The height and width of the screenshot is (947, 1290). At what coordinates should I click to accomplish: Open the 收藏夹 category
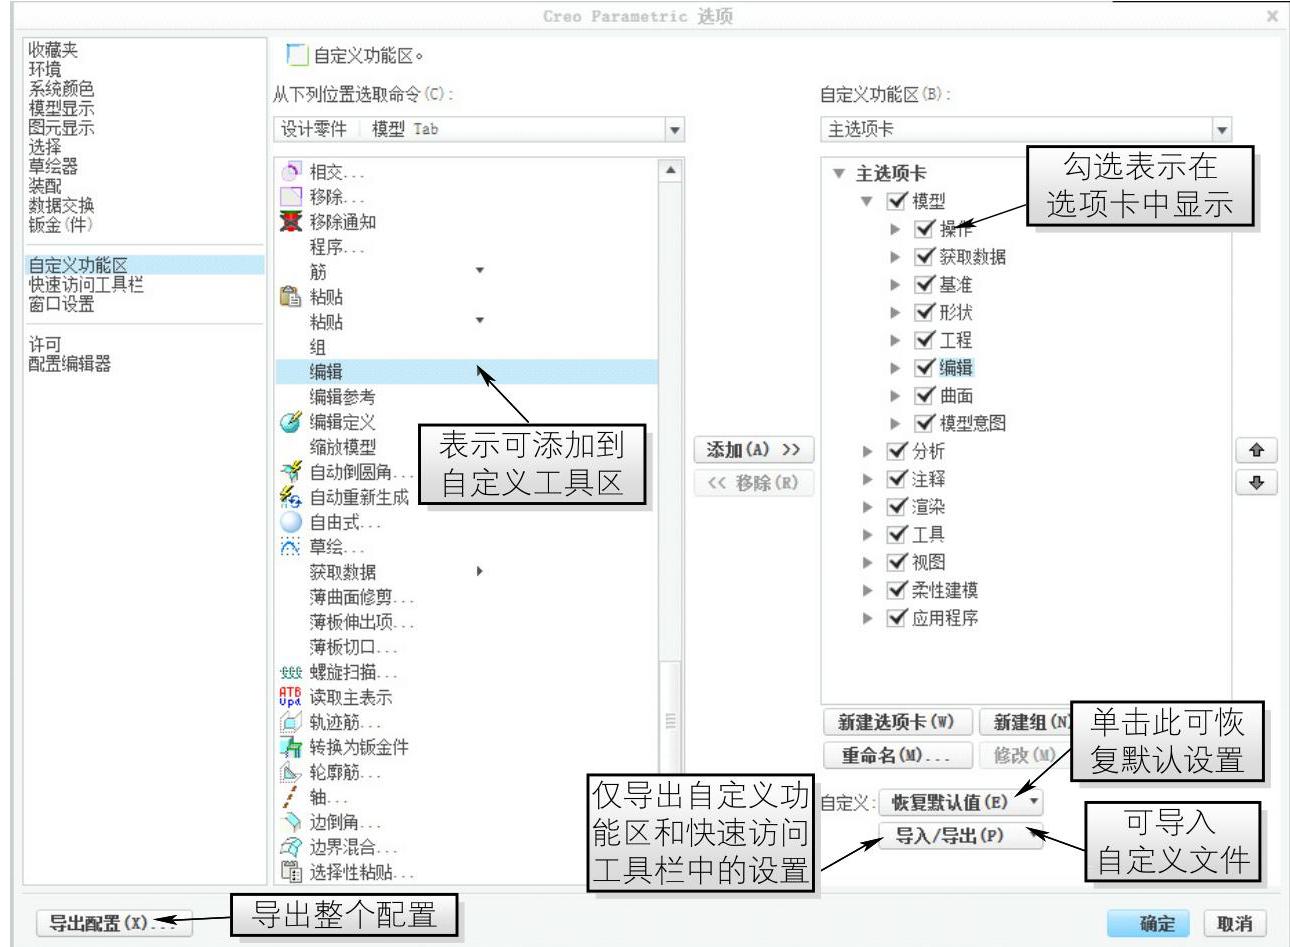[x=53, y=50]
